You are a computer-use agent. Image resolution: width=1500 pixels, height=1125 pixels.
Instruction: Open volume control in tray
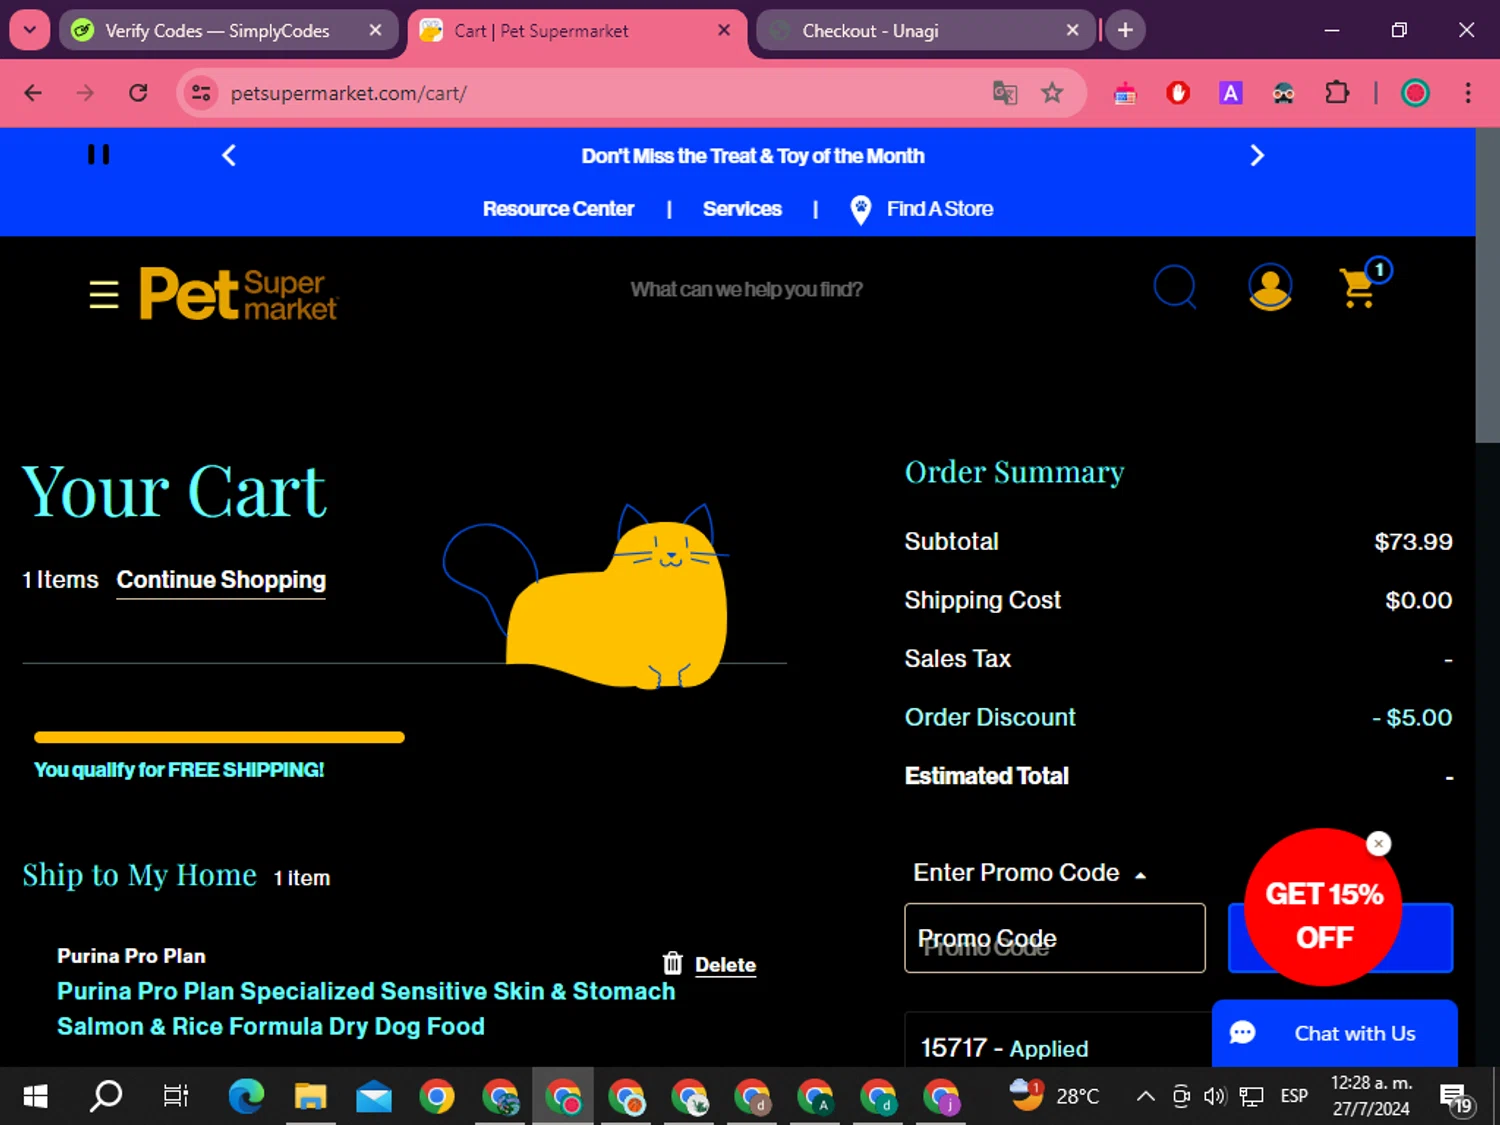[x=1215, y=1096]
